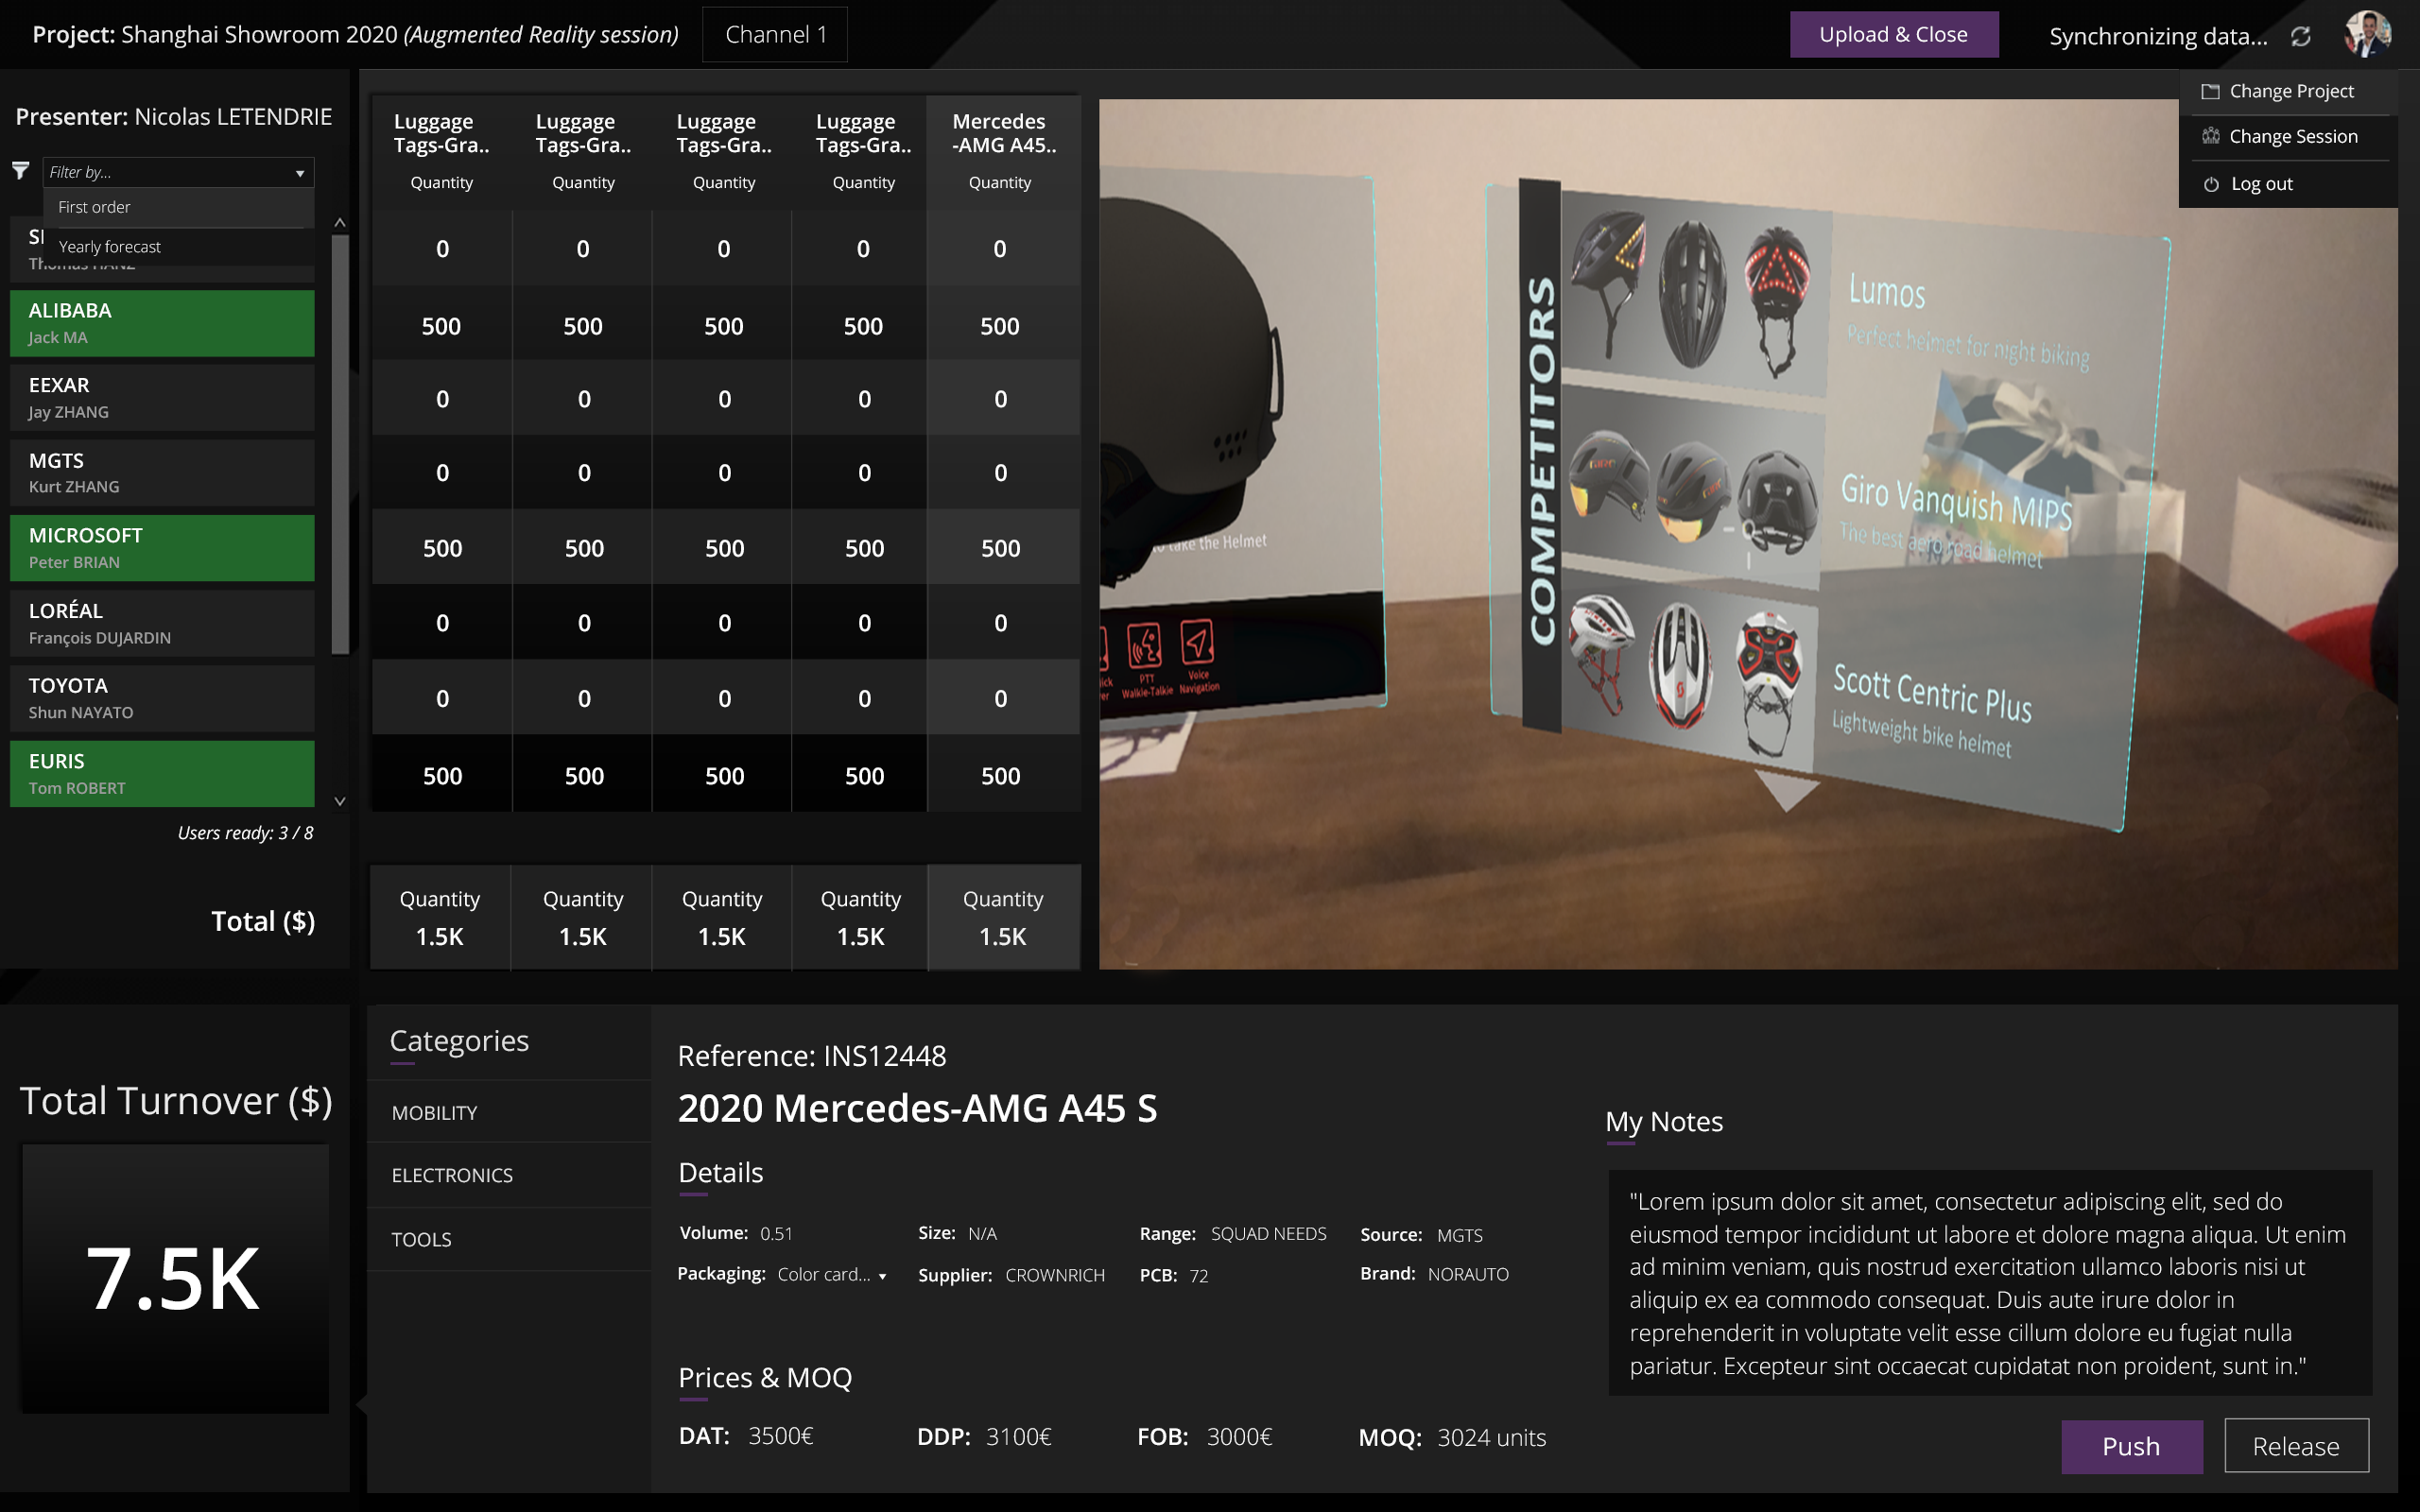The image size is (2420, 1512).
Task: Expand the Packaging Color card dropdown
Action: point(831,1275)
